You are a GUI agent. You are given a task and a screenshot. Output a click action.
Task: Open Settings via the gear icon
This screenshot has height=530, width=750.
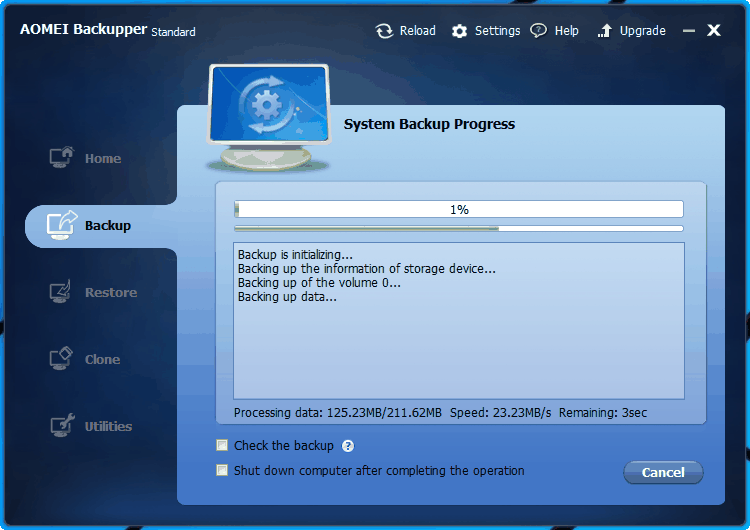coord(459,31)
